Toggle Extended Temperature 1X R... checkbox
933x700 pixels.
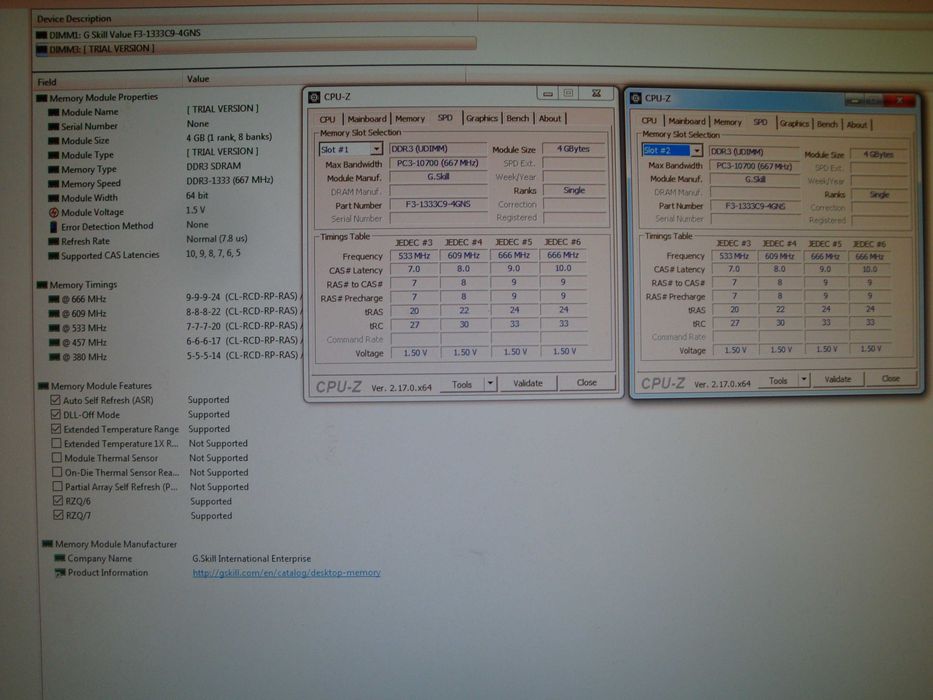[57, 443]
